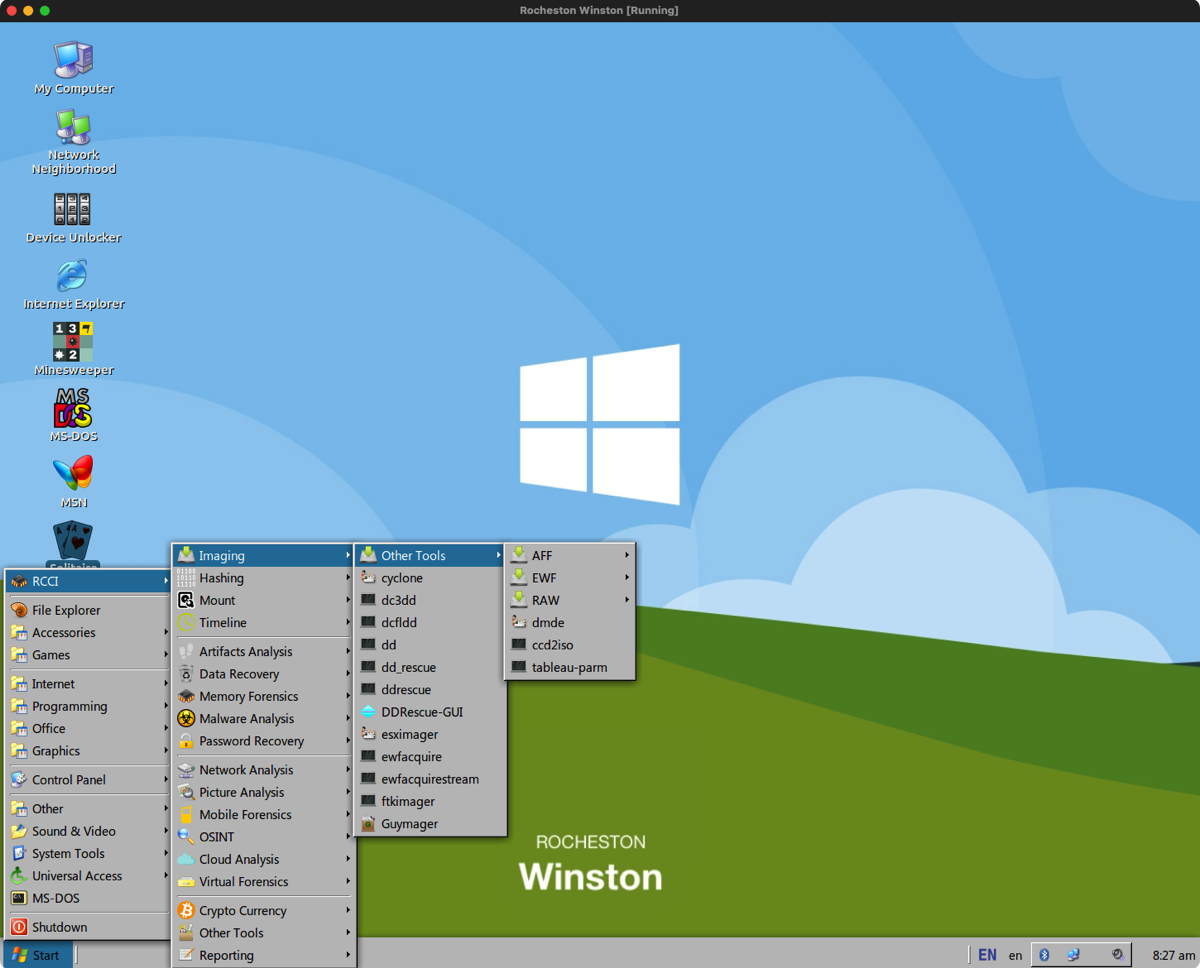
Task: Click the Start button
Action: coord(37,955)
